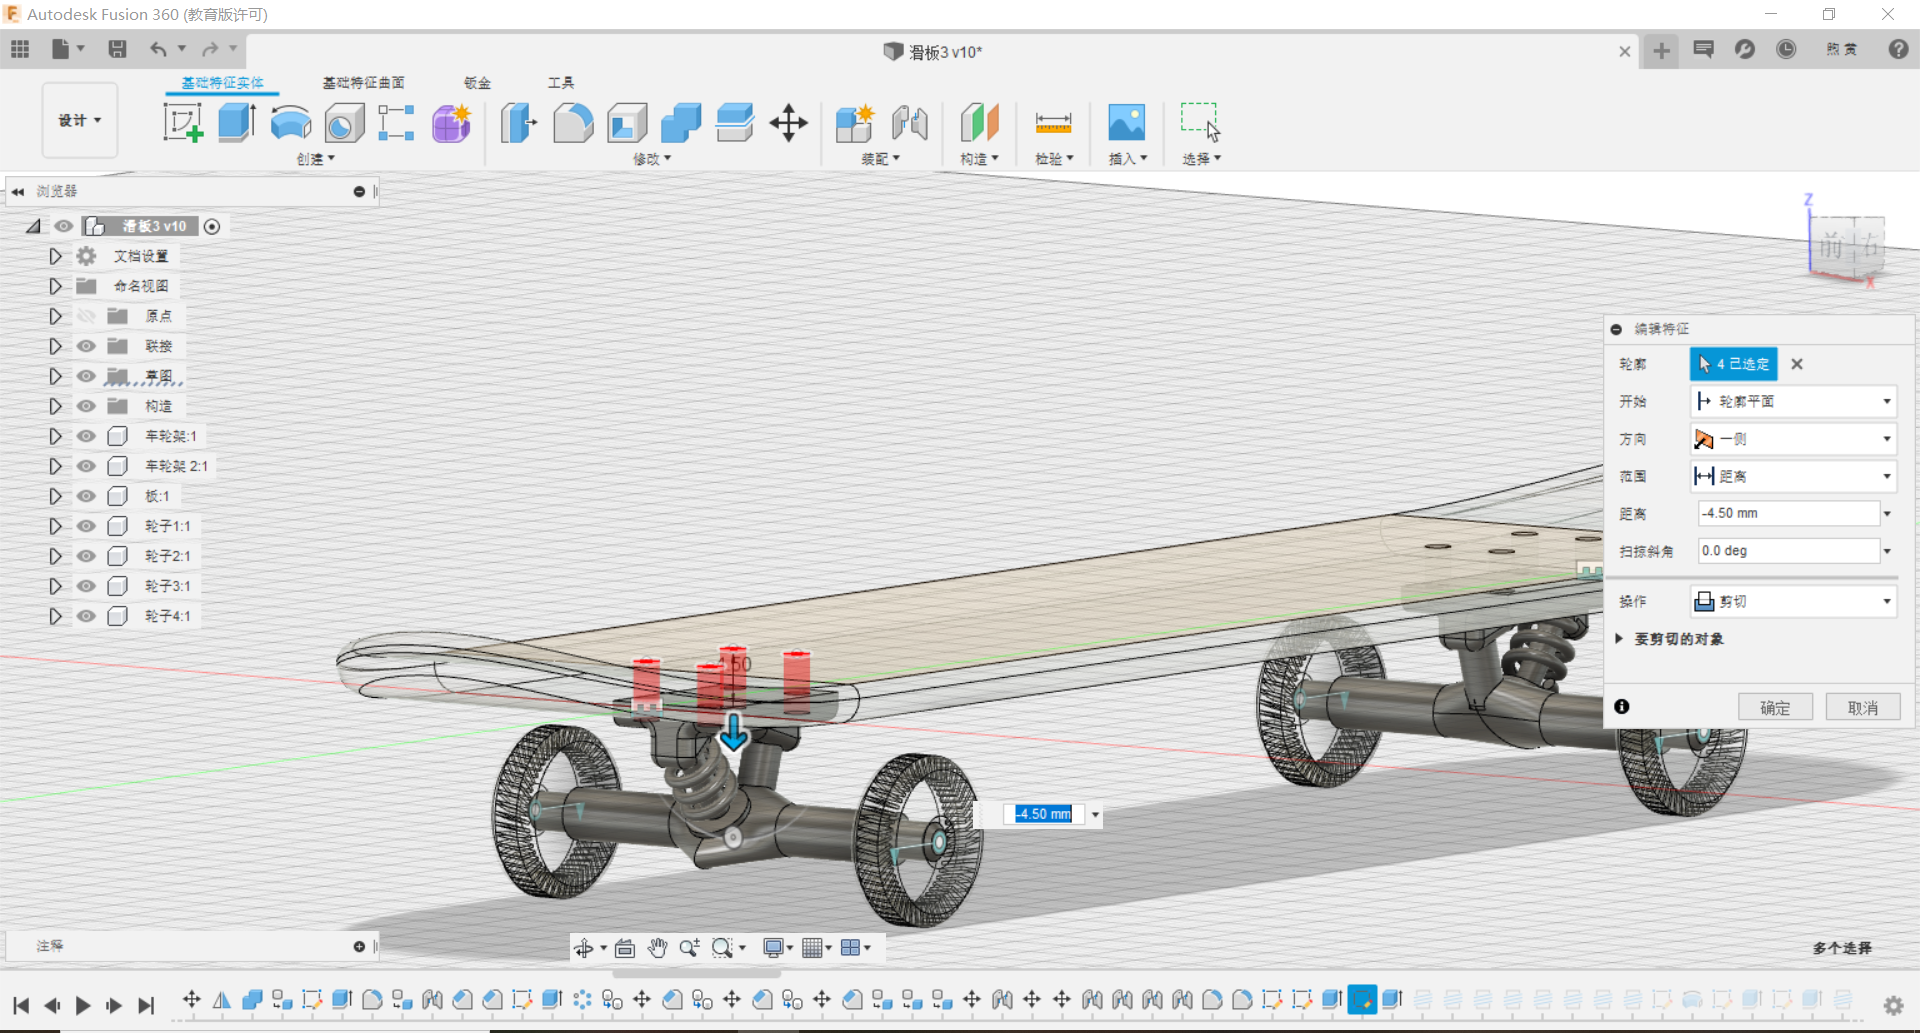Click the Redo arrow
This screenshot has height=1033, width=1920.
[210, 49]
